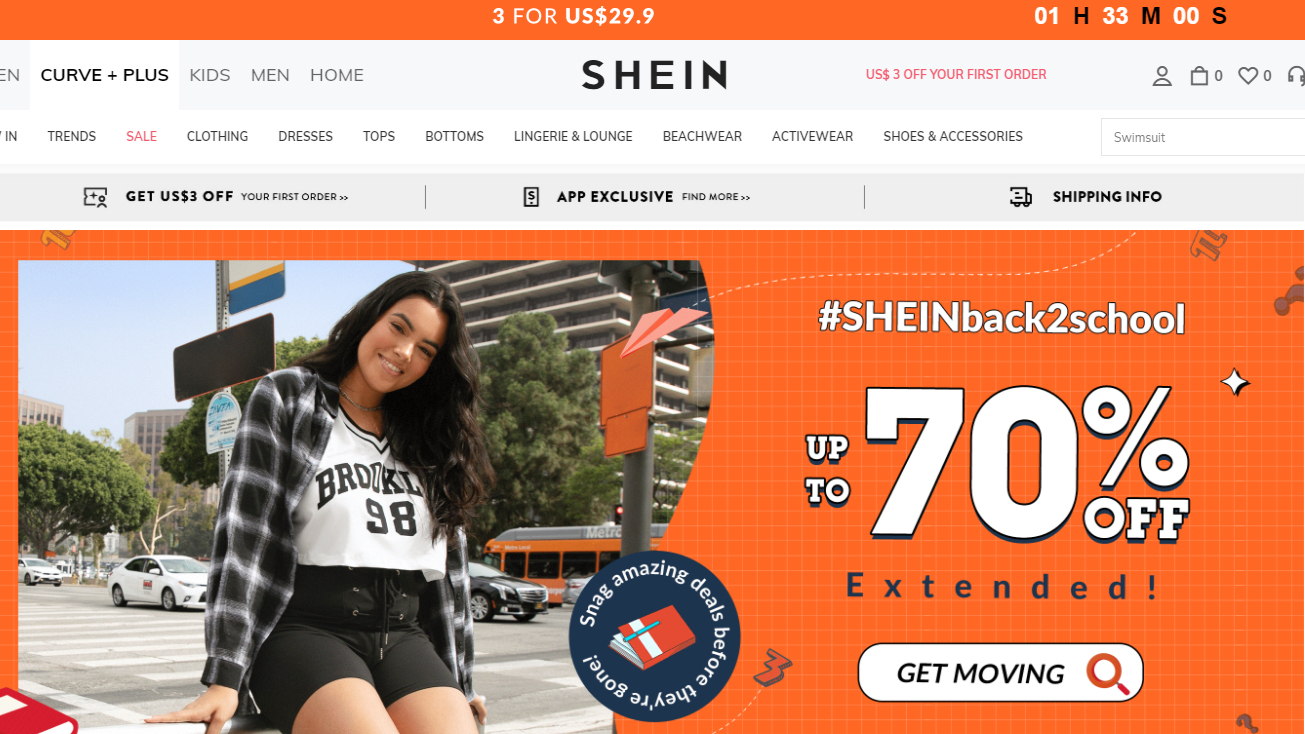Click the GET MOVING button
Screen dimensions: 1305x734
point(1000,672)
